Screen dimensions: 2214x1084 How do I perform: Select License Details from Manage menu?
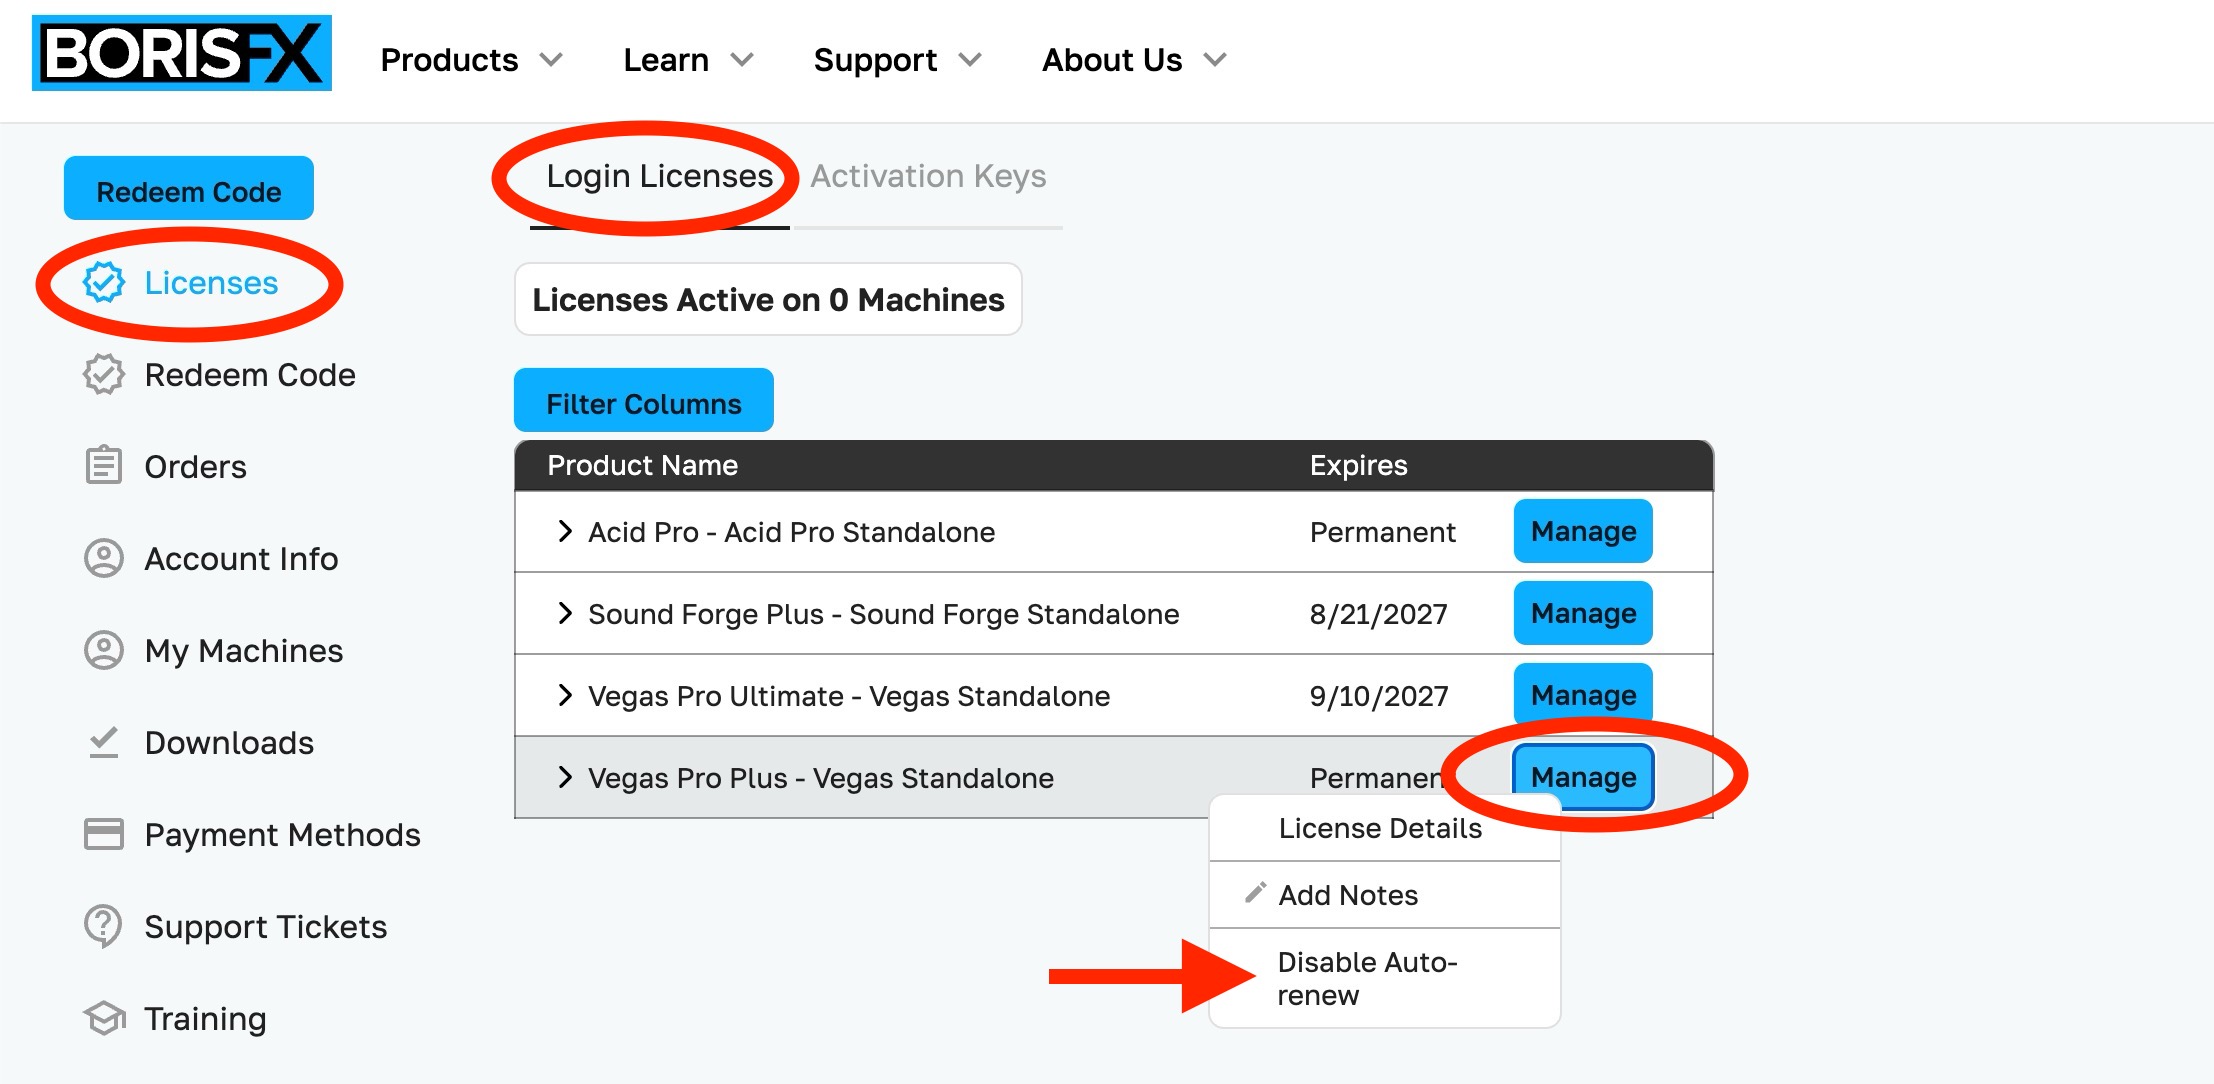(1385, 828)
